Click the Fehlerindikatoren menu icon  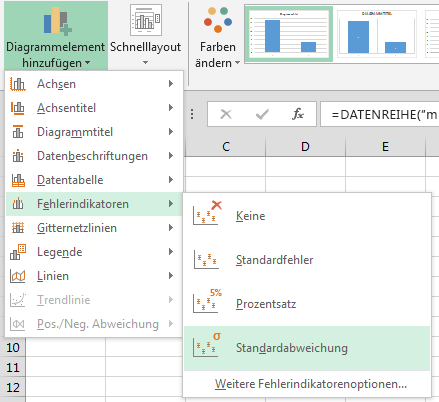coord(18,204)
